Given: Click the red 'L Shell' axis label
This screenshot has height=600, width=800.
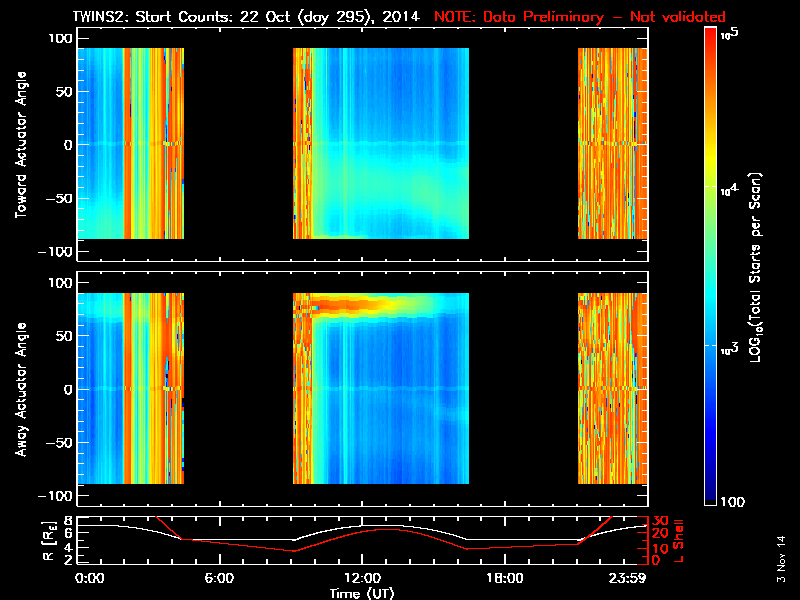Looking at the screenshot, I should tap(680, 541).
